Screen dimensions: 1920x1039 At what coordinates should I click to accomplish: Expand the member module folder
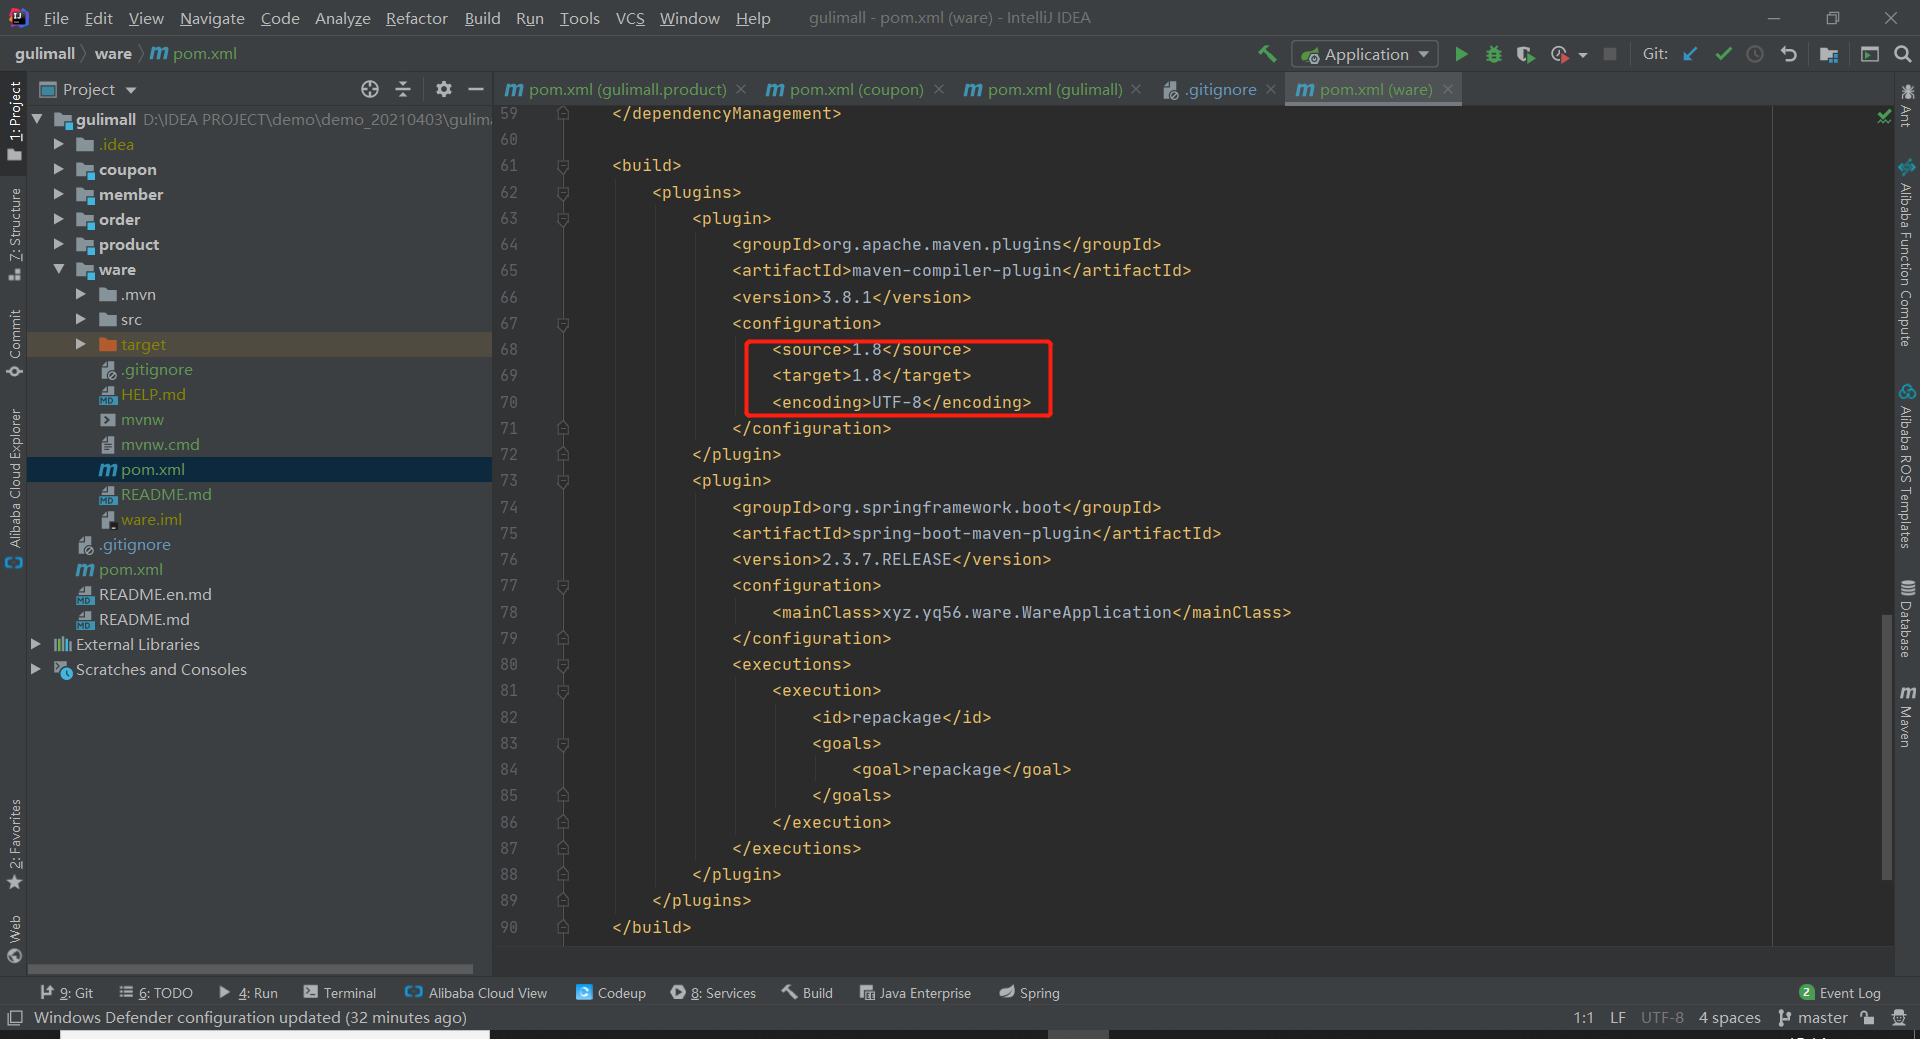tap(58, 194)
